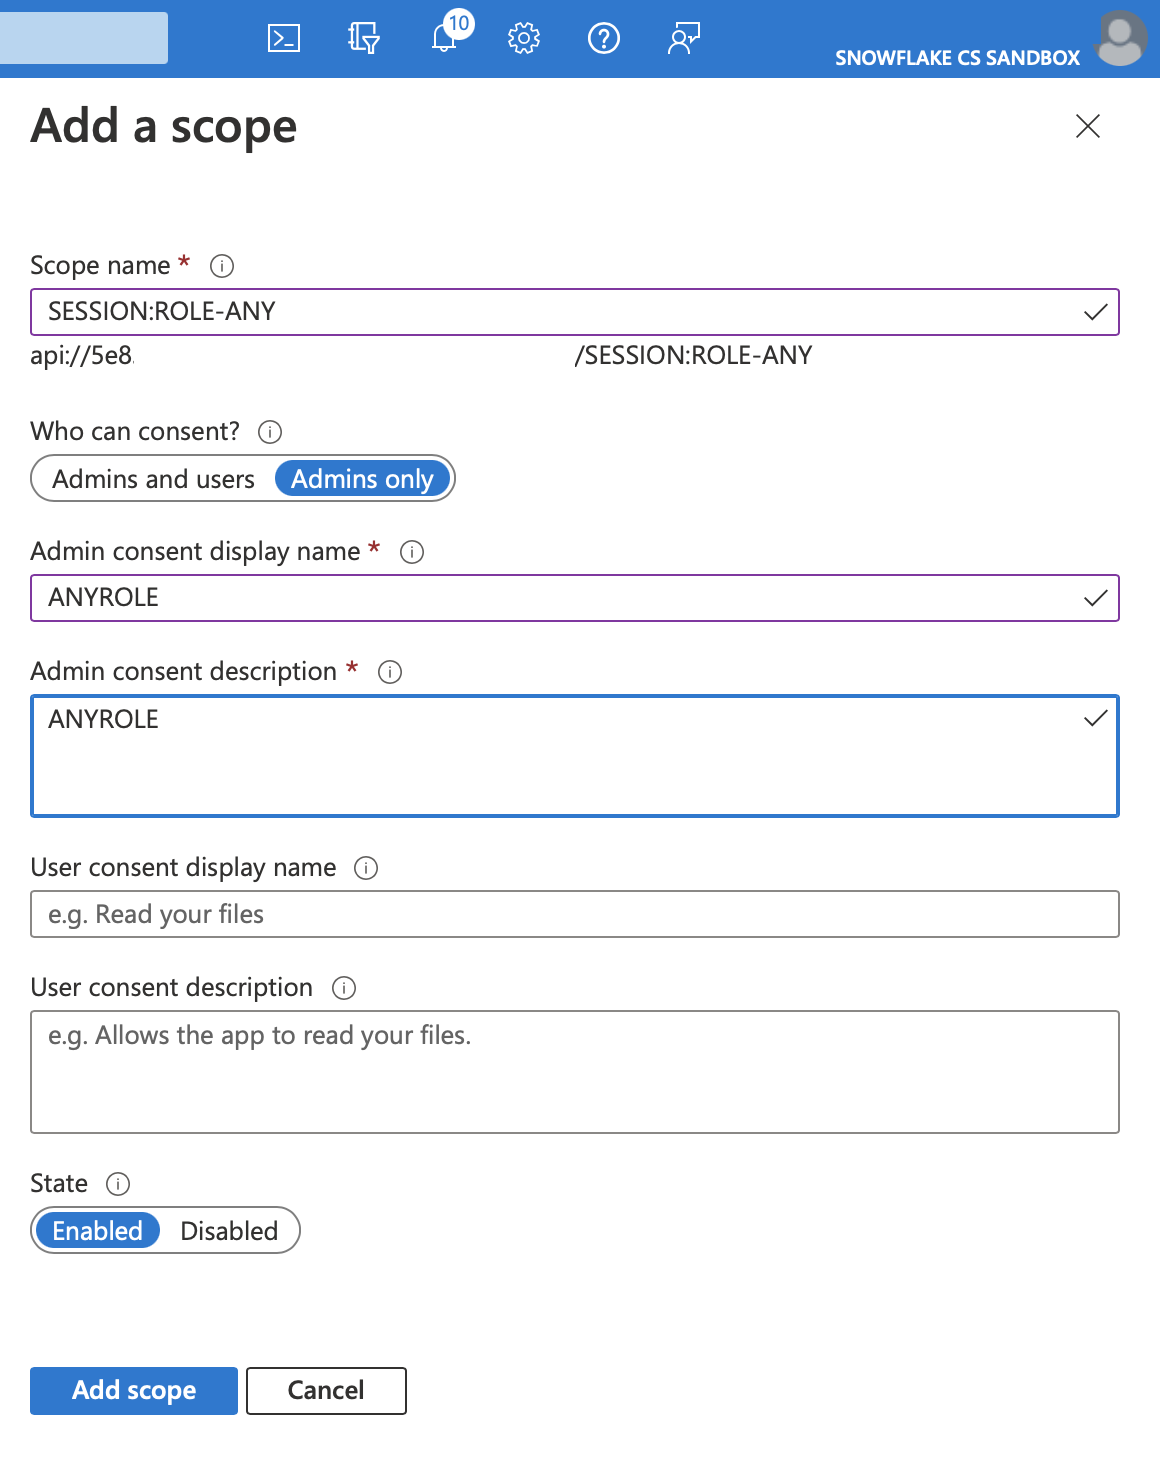1160x1475 pixels.
Task: Open the notifications bell
Action: (x=445, y=39)
